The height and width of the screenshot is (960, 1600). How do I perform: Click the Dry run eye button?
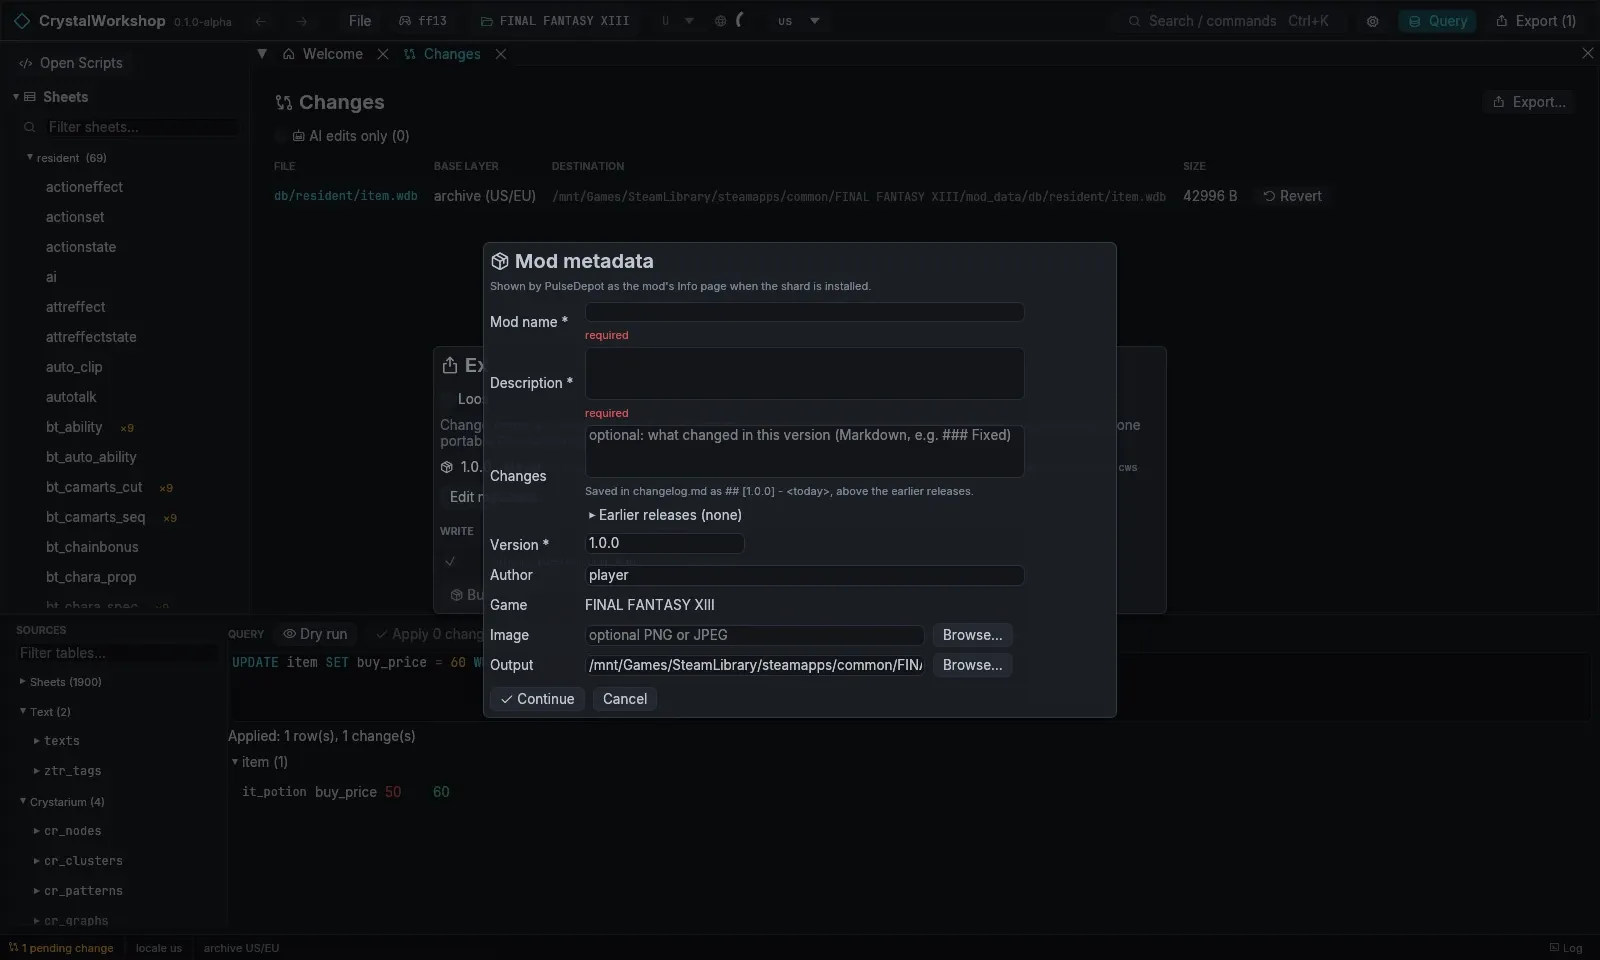point(315,634)
